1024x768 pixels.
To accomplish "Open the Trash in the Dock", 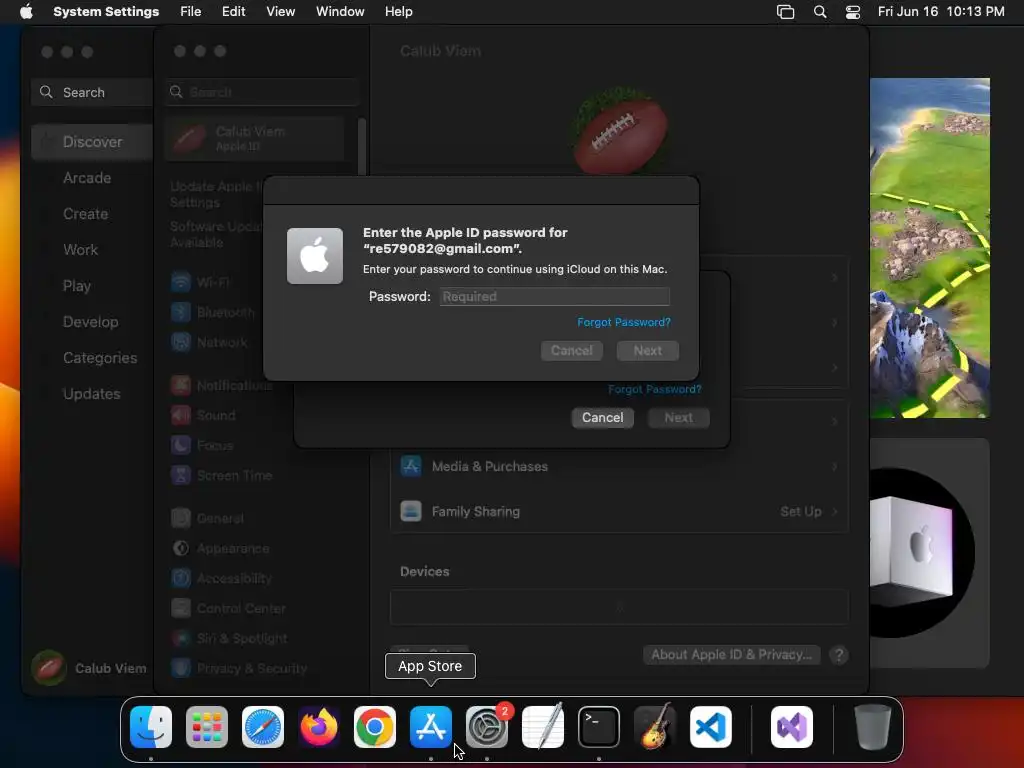I will tap(872, 727).
